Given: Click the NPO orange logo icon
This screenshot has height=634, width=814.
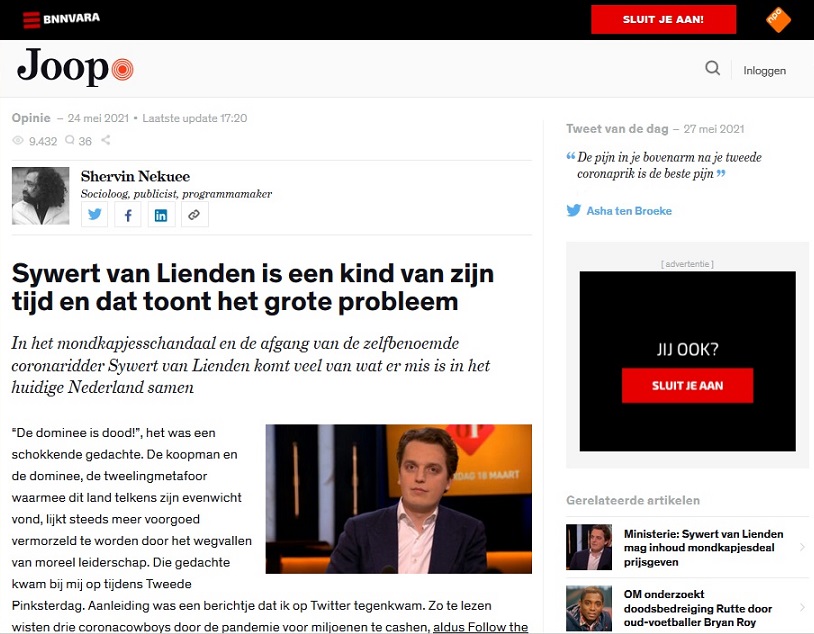Looking at the screenshot, I should tap(778, 20).
